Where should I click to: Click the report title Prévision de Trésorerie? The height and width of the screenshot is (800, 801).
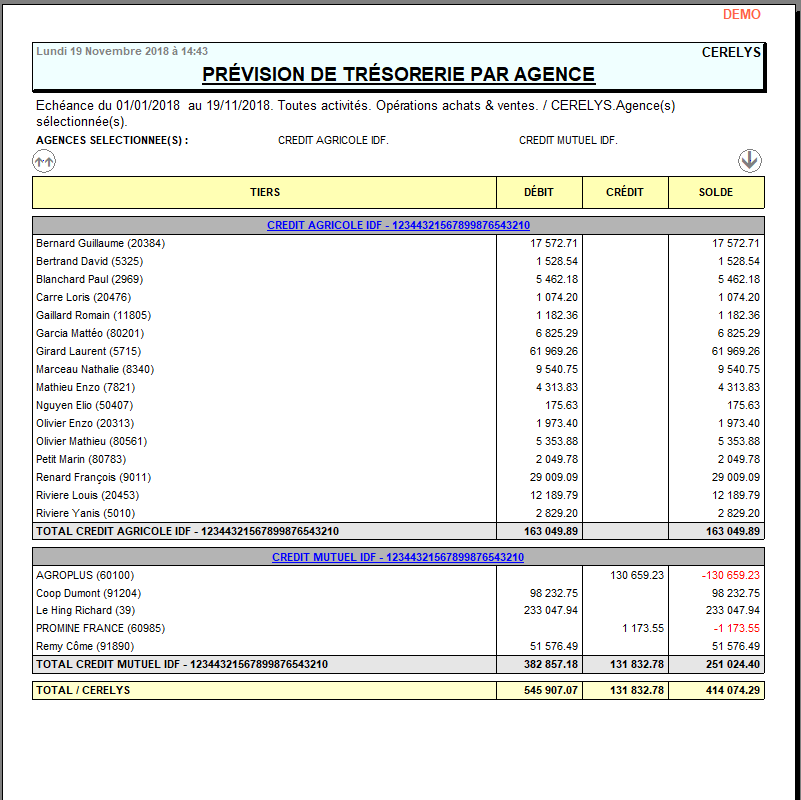(x=398, y=74)
